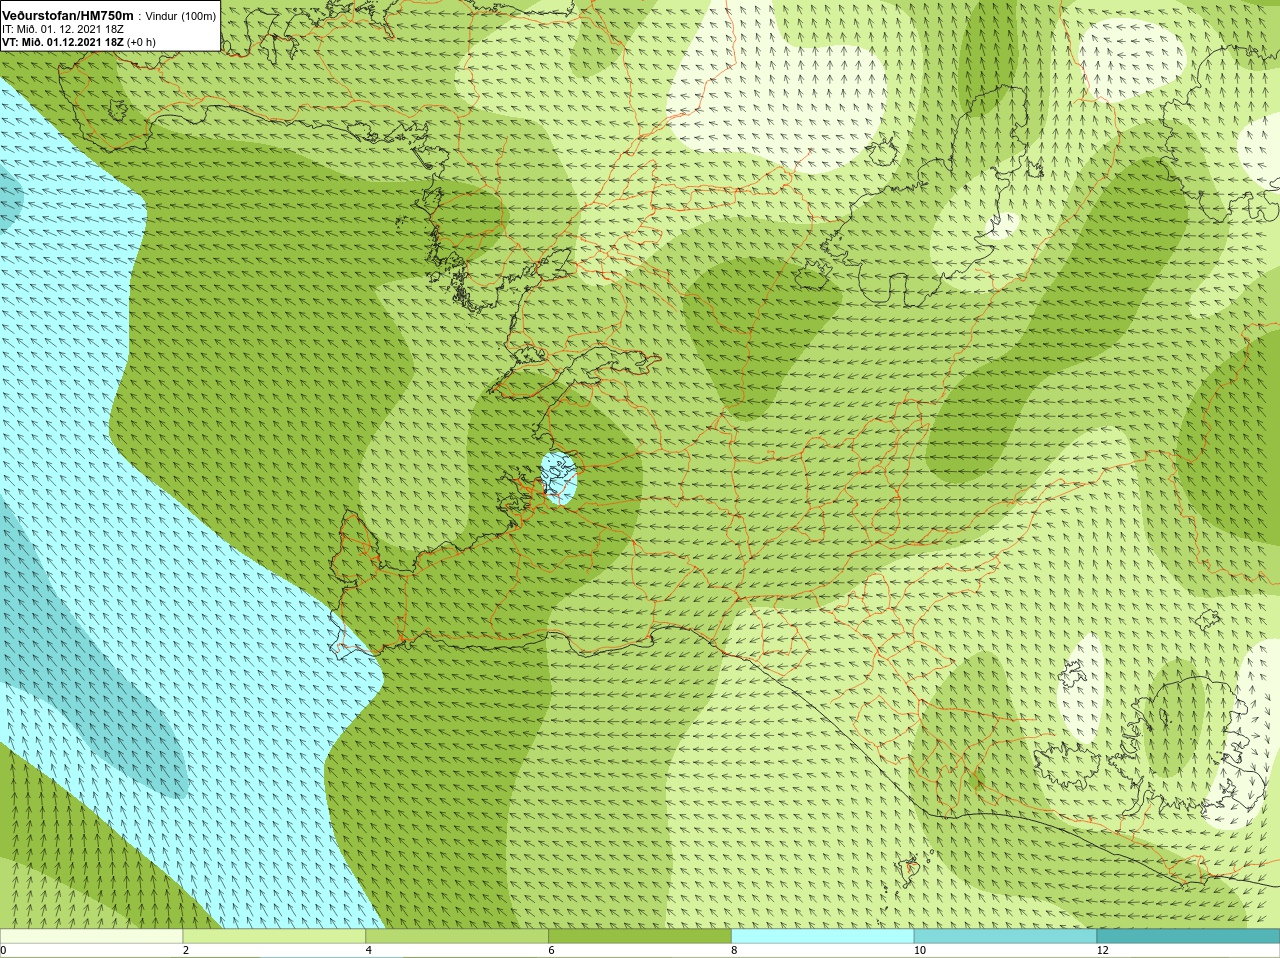Viewport: 1280px width, 958px height.
Task: Click the legend value label '12'
Action: pyautogui.click(x=1103, y=950)
